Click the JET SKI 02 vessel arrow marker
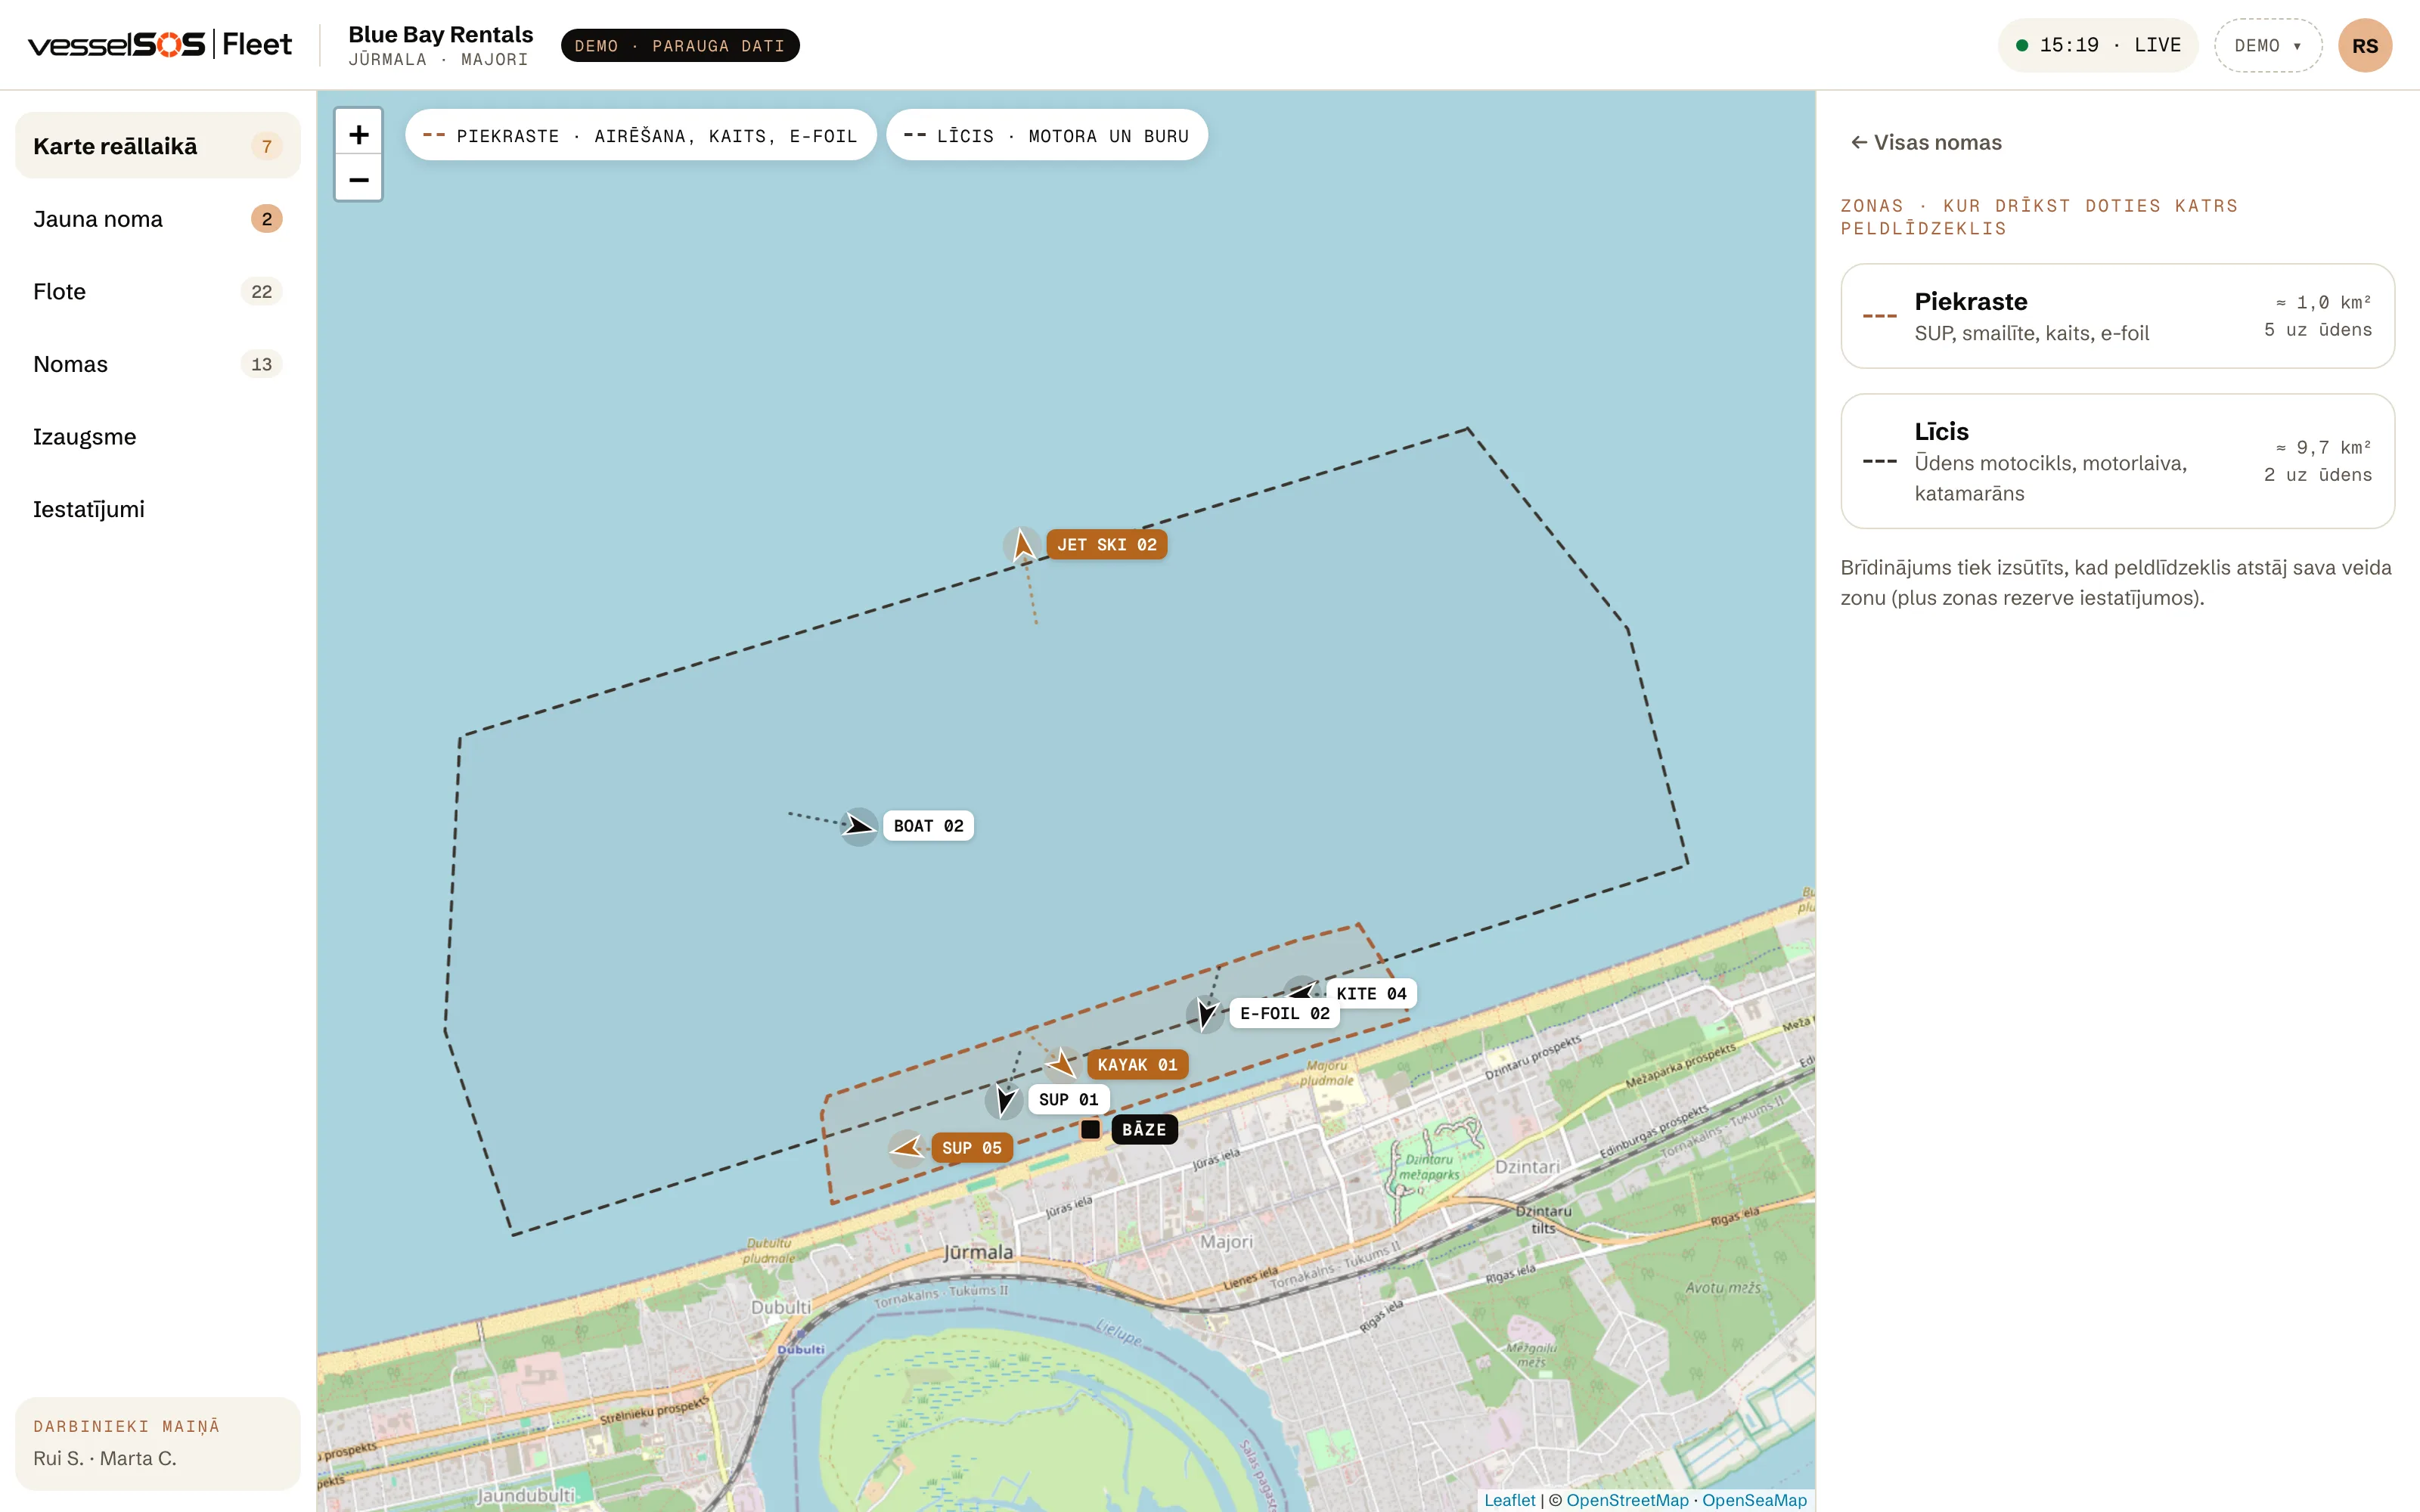This screenshot has width=2420, height=1512. (x=1022, y=546)
